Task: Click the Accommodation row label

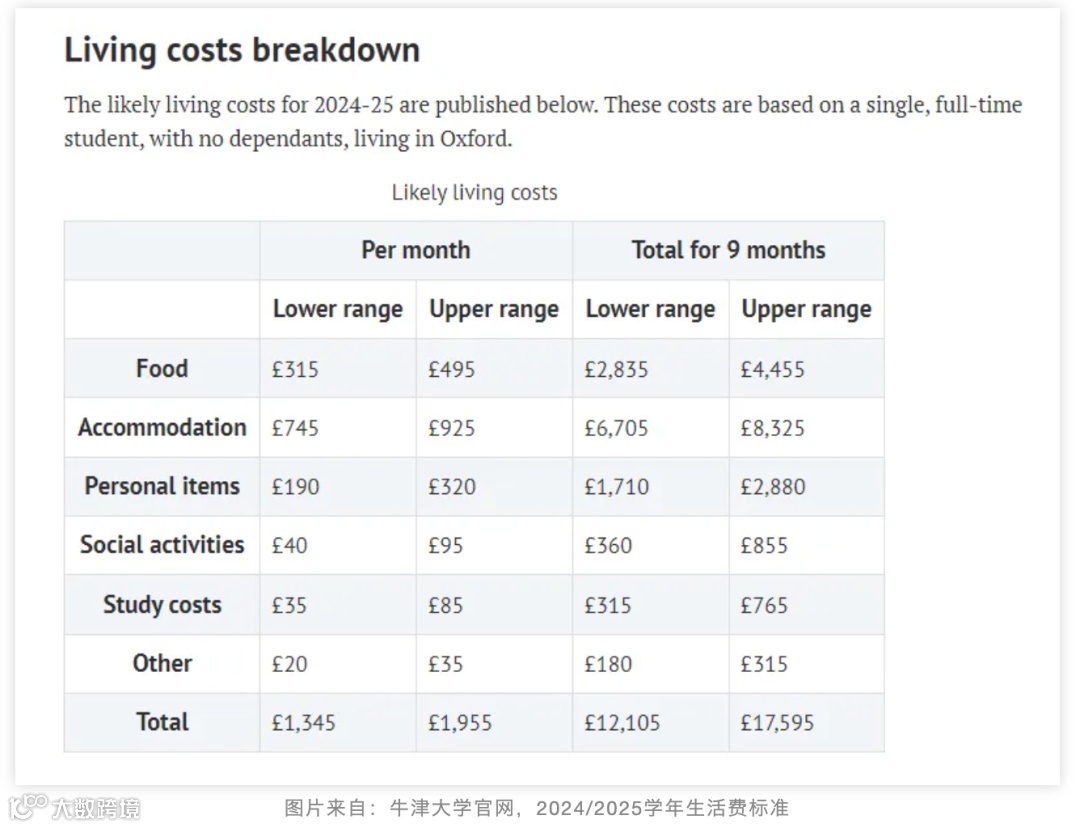Action: point(162,427)
